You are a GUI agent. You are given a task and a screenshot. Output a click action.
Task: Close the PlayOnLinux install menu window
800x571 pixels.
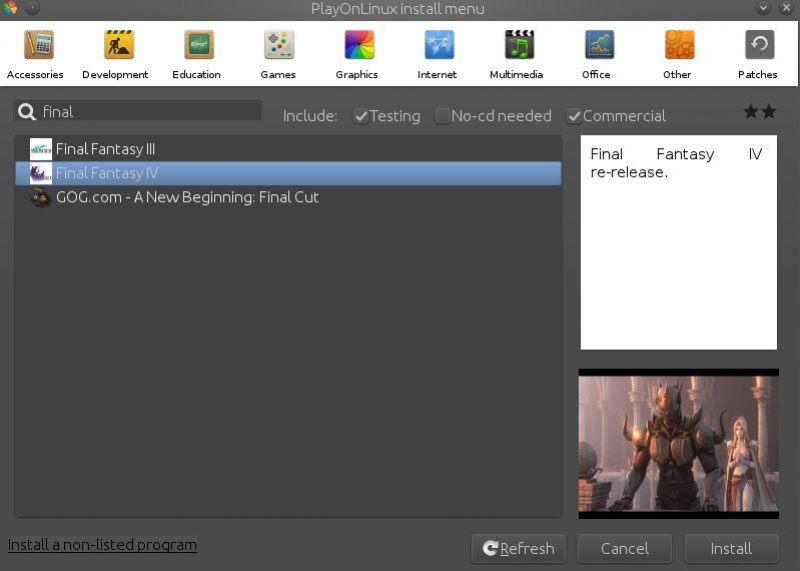click(787, 8)
